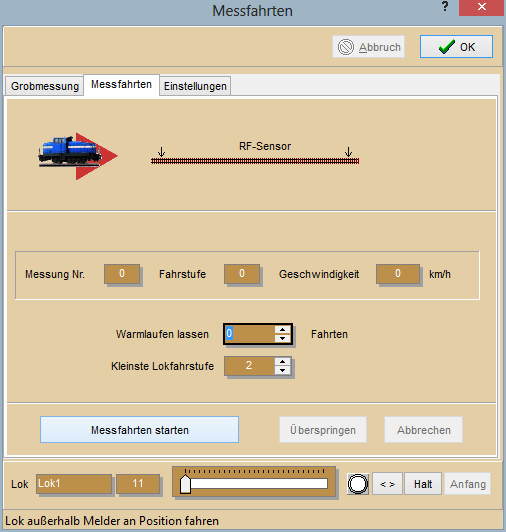Select the Messfahrten tab

tap(121, 84)
